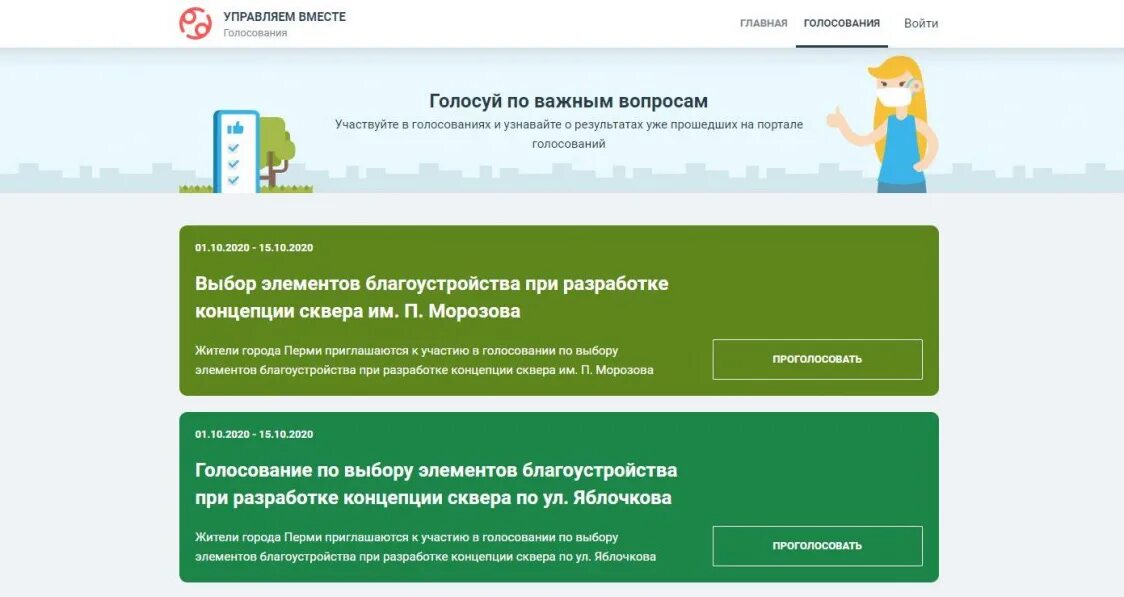Click the masked girl thumbs-up illustration
Viewport: 1124px width, 597px height.
click(x=883, y=124)
